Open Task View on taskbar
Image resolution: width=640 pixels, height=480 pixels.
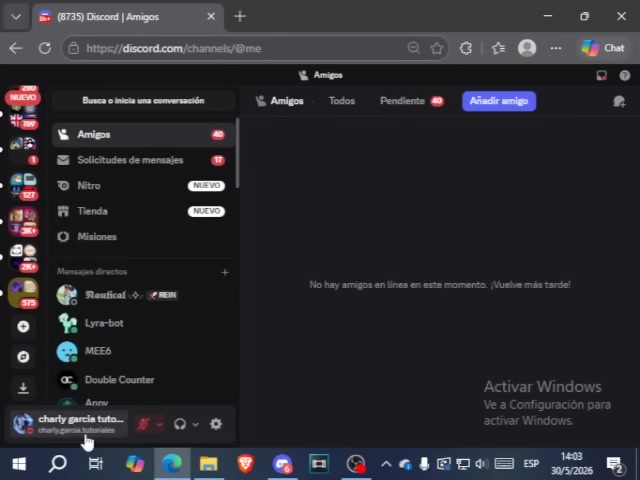[x=96, y=464]
